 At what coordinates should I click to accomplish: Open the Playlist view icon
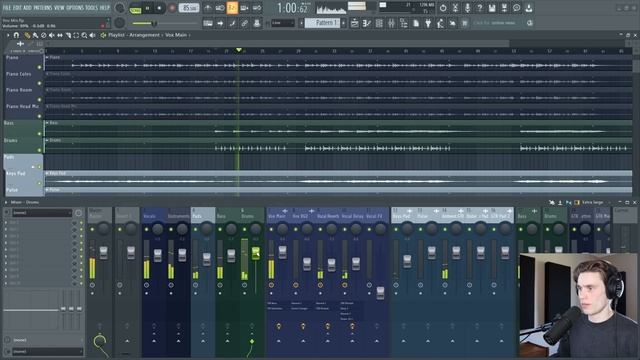(355, 23)
